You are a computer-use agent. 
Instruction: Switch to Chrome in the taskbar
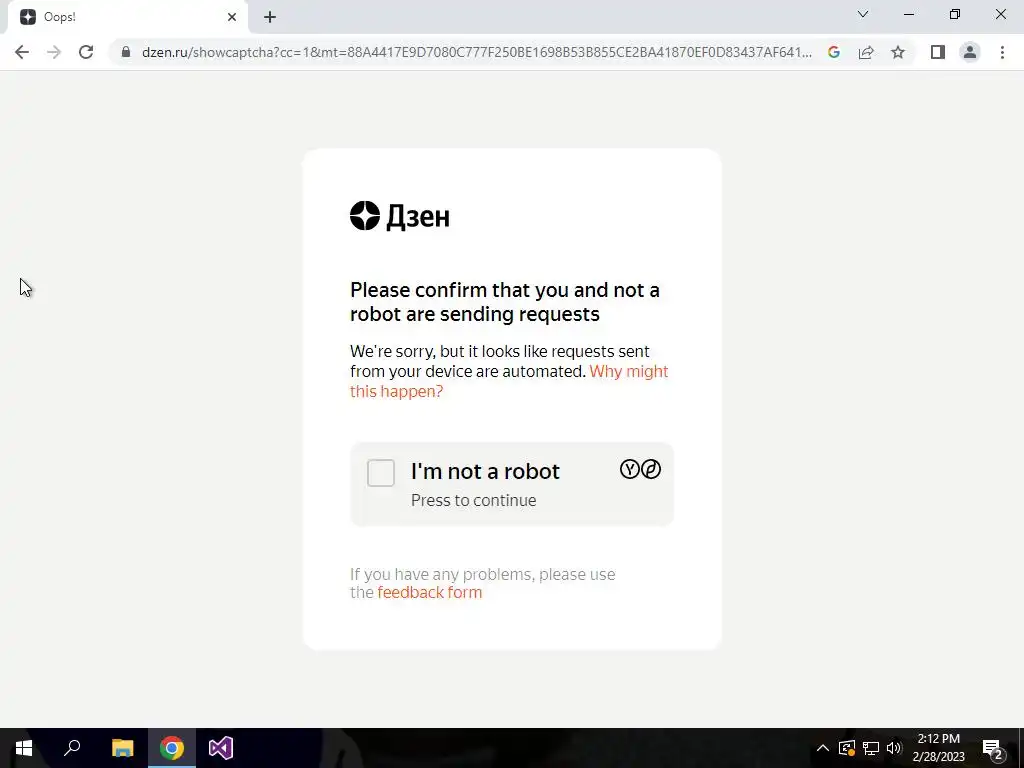click(x=172, y=748)
